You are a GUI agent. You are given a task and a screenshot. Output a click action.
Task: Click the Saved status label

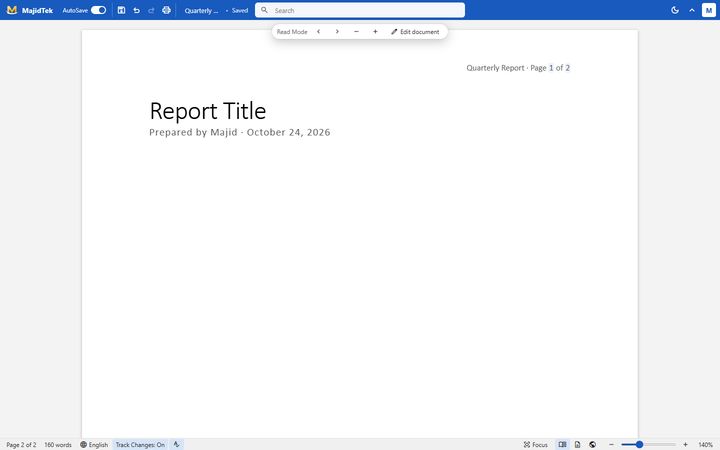pos(240,11)
